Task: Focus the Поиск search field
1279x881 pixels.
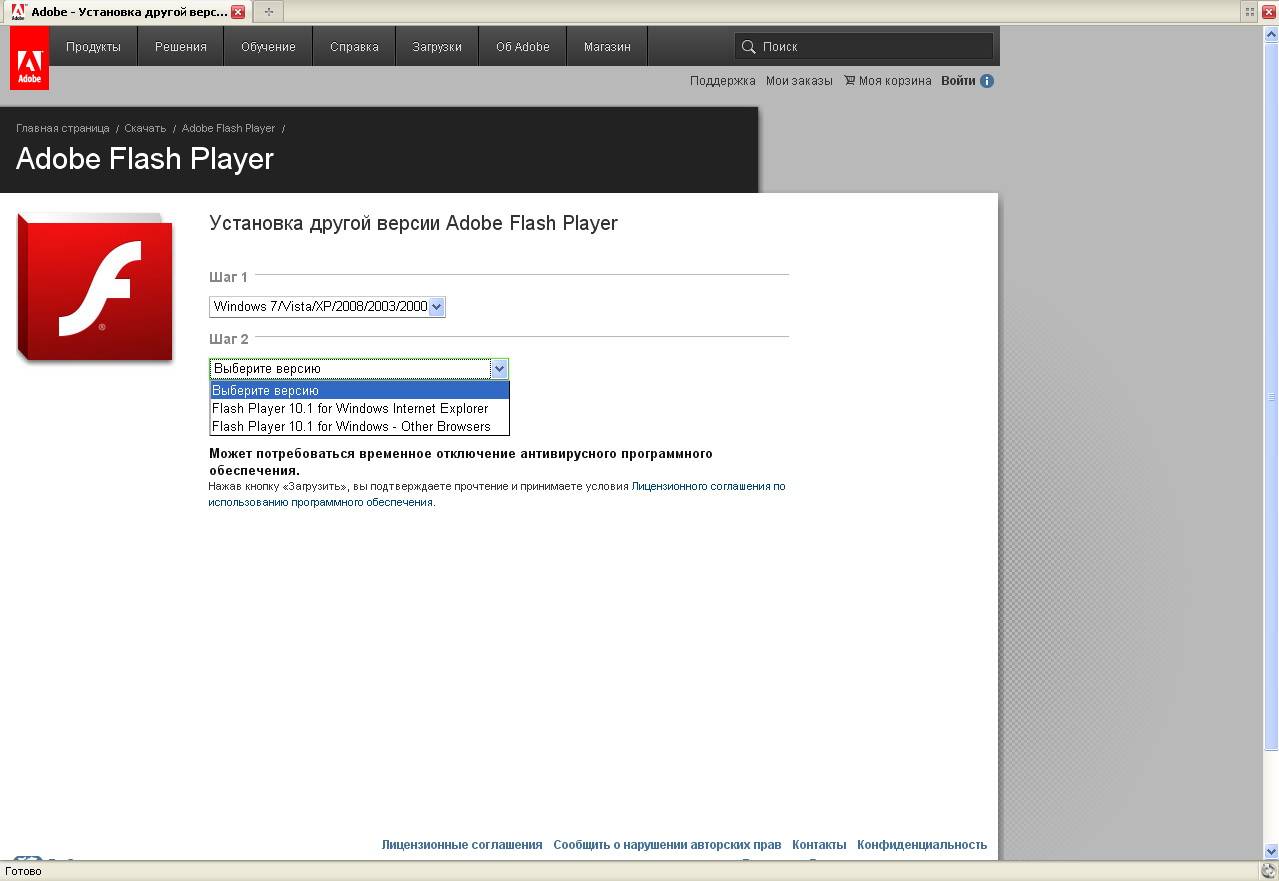Action: click(x=864, y=47)
